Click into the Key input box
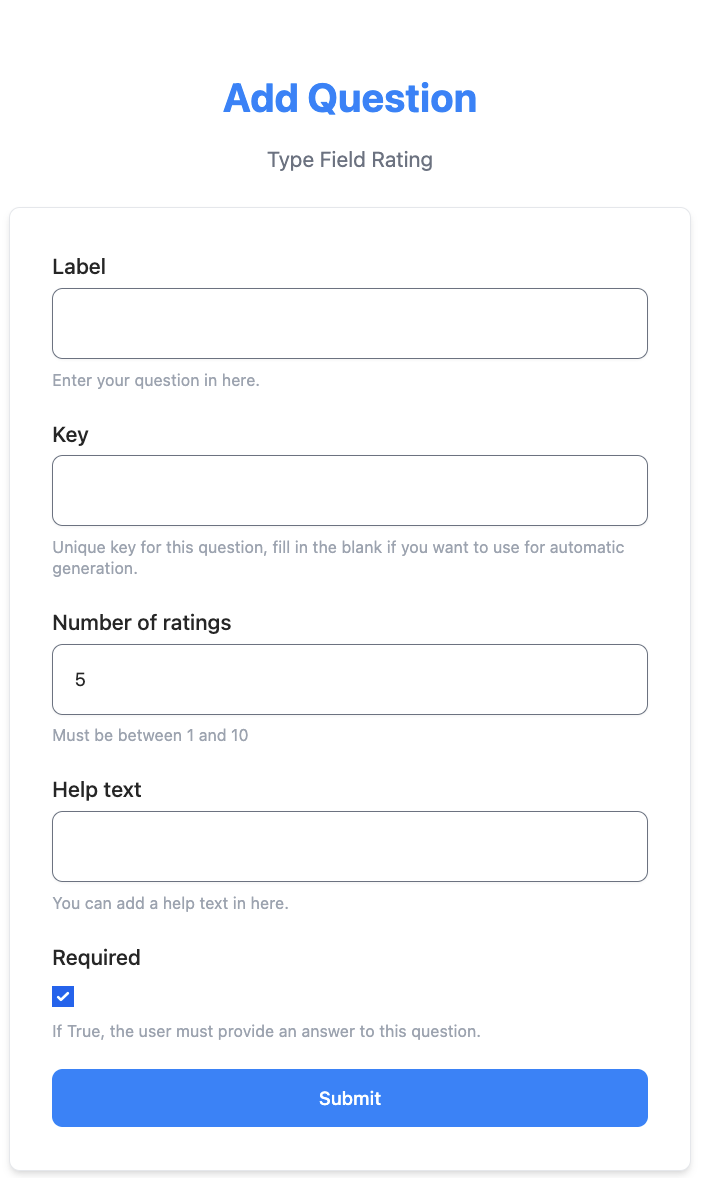 click(350, 491)
